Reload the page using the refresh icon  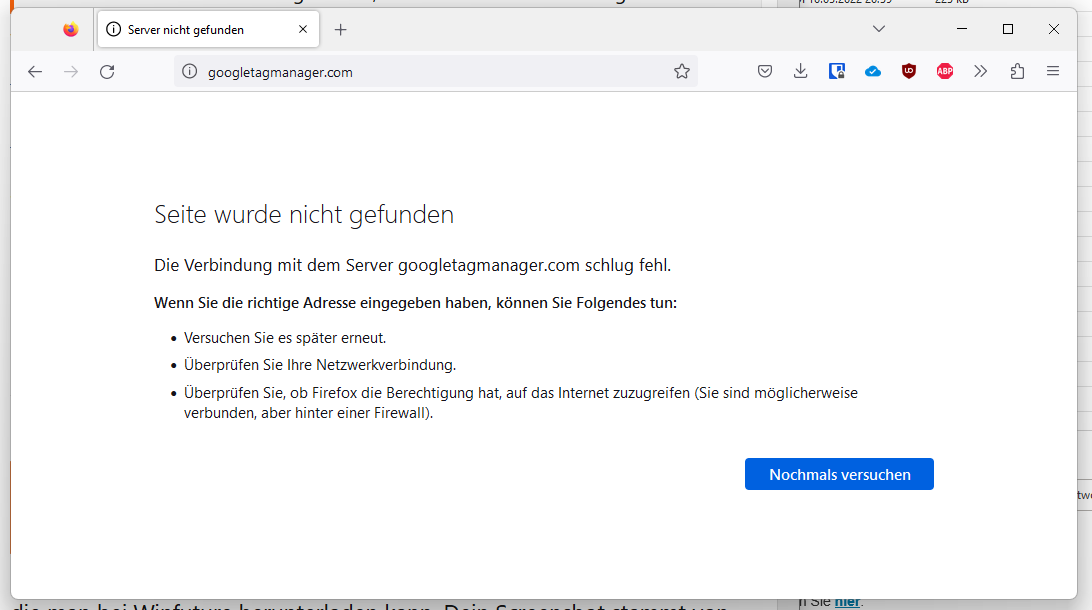coord(107,72)
